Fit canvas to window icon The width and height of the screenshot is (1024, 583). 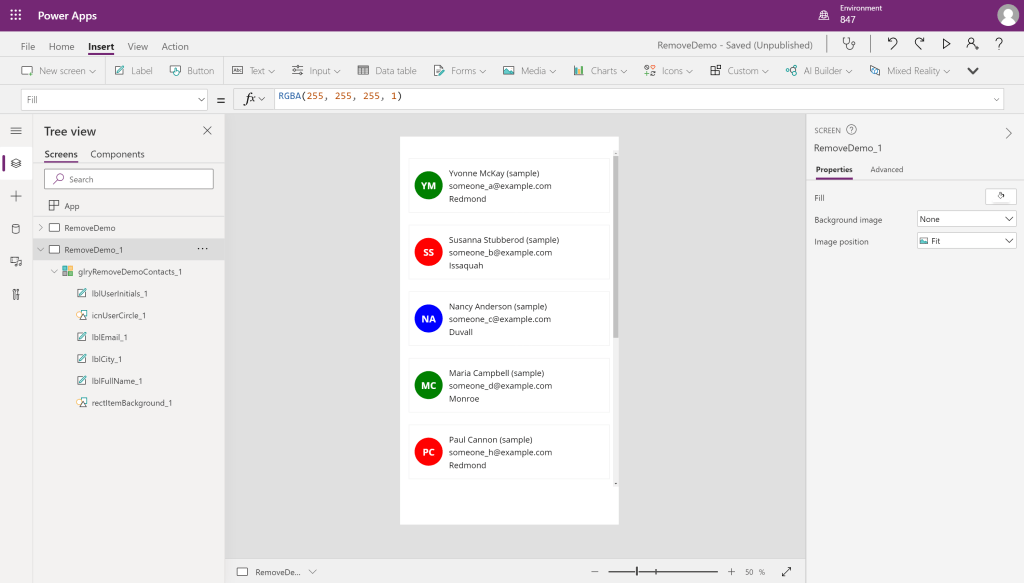(786, 572)
